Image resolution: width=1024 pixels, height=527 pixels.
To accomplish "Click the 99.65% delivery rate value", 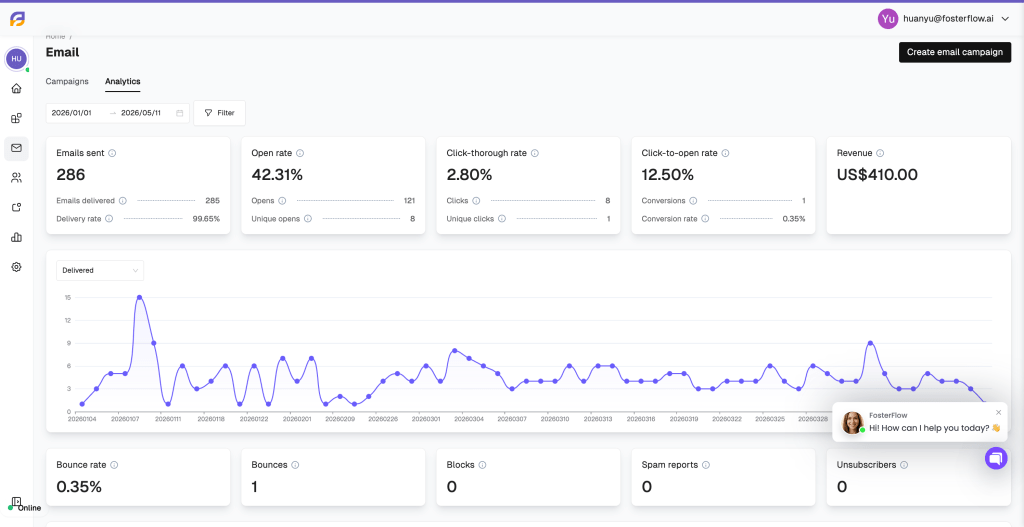I will point(206,219).
